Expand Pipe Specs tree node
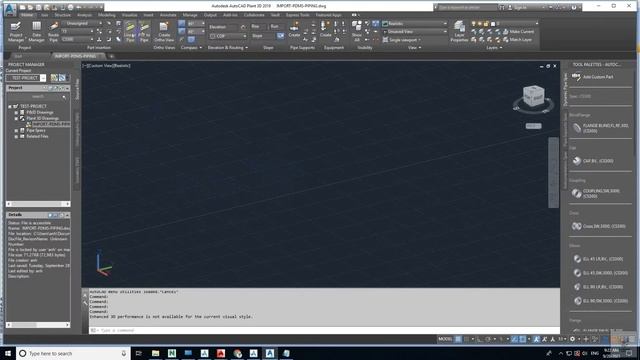Image resolution: width=640 pixels, height=360 pixels. pyautogui.click(x=16, y=131)
